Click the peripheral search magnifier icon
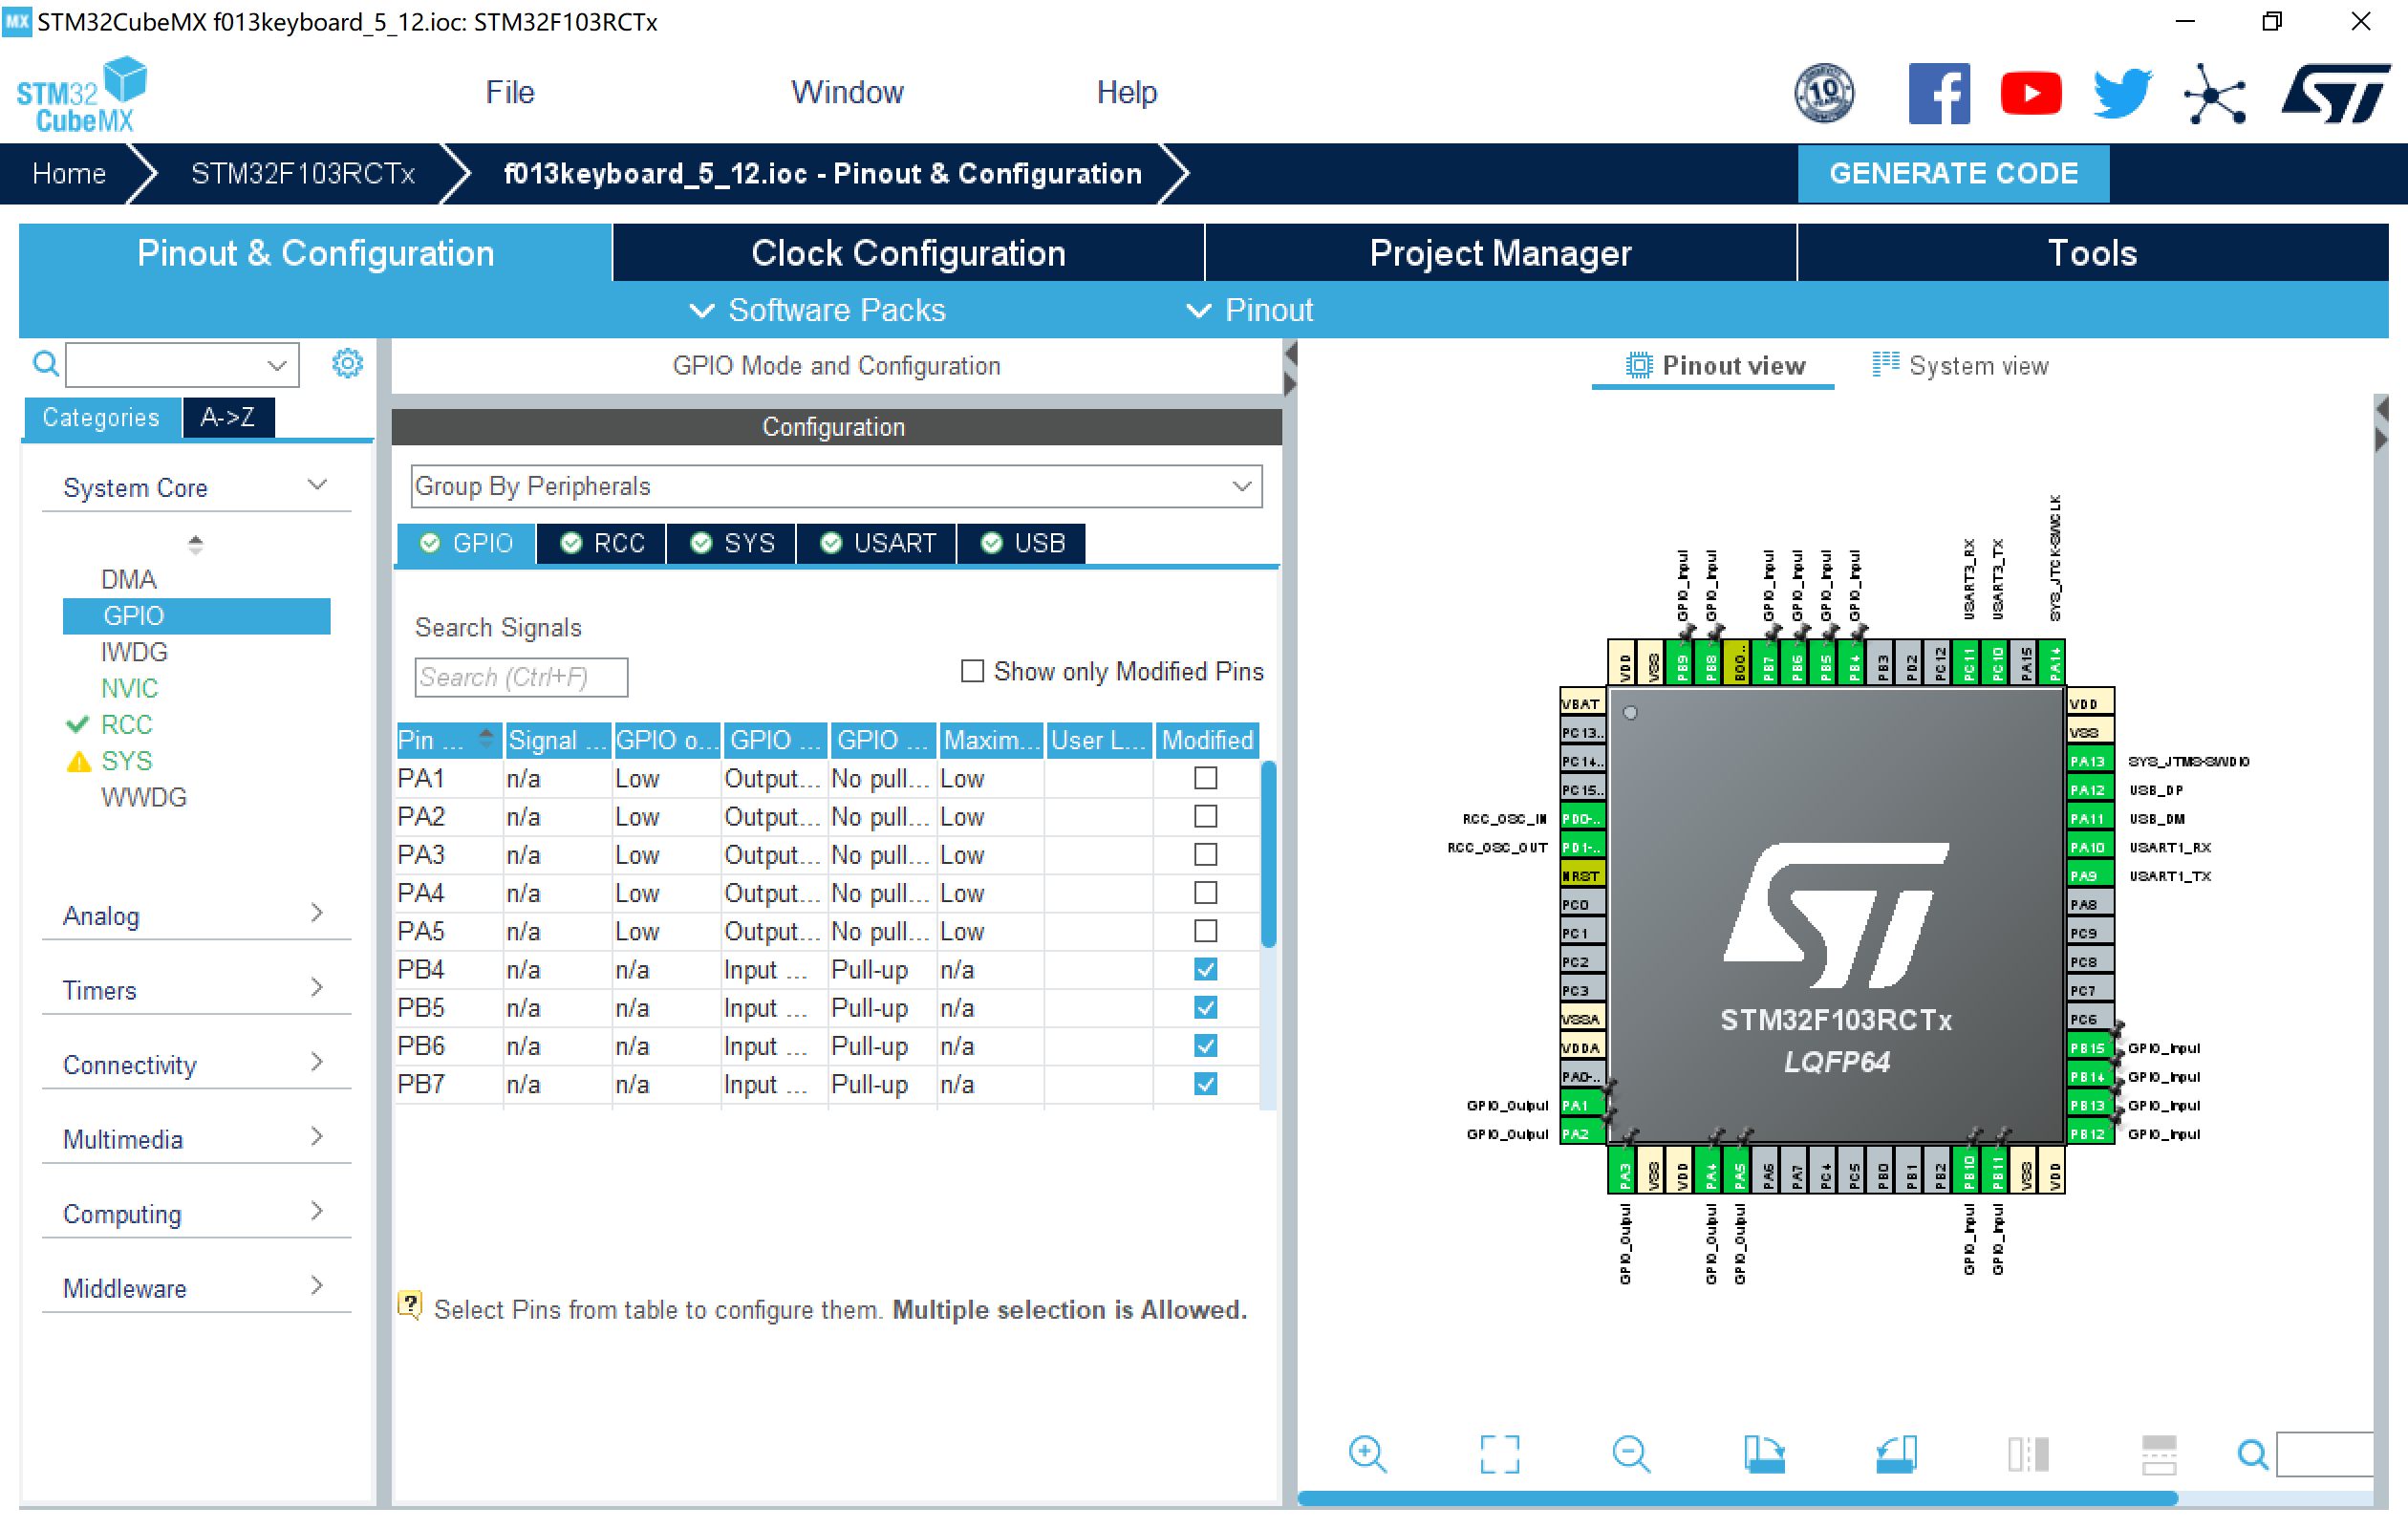This screenshot has width=2408, height=1529. (45, 363)
